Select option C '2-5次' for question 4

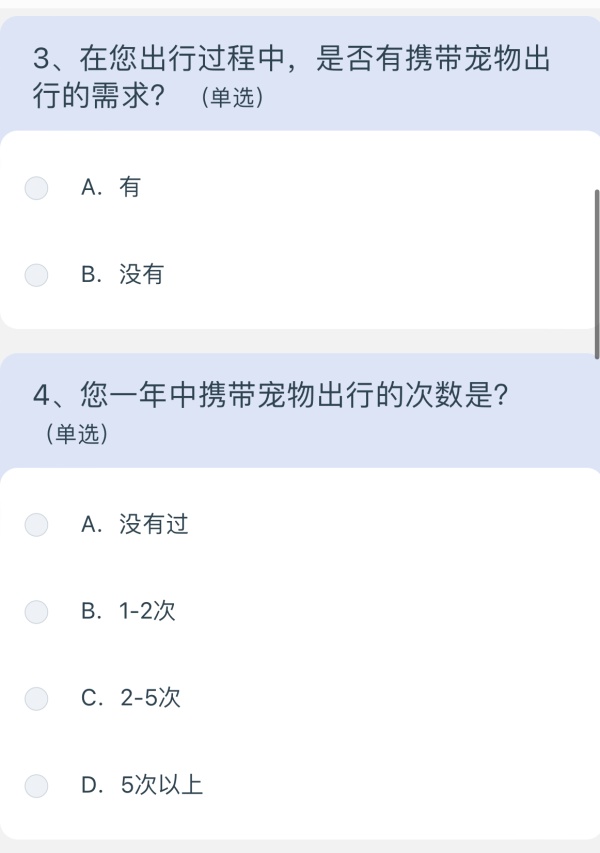pyautogui.click(x=36, y=699)
